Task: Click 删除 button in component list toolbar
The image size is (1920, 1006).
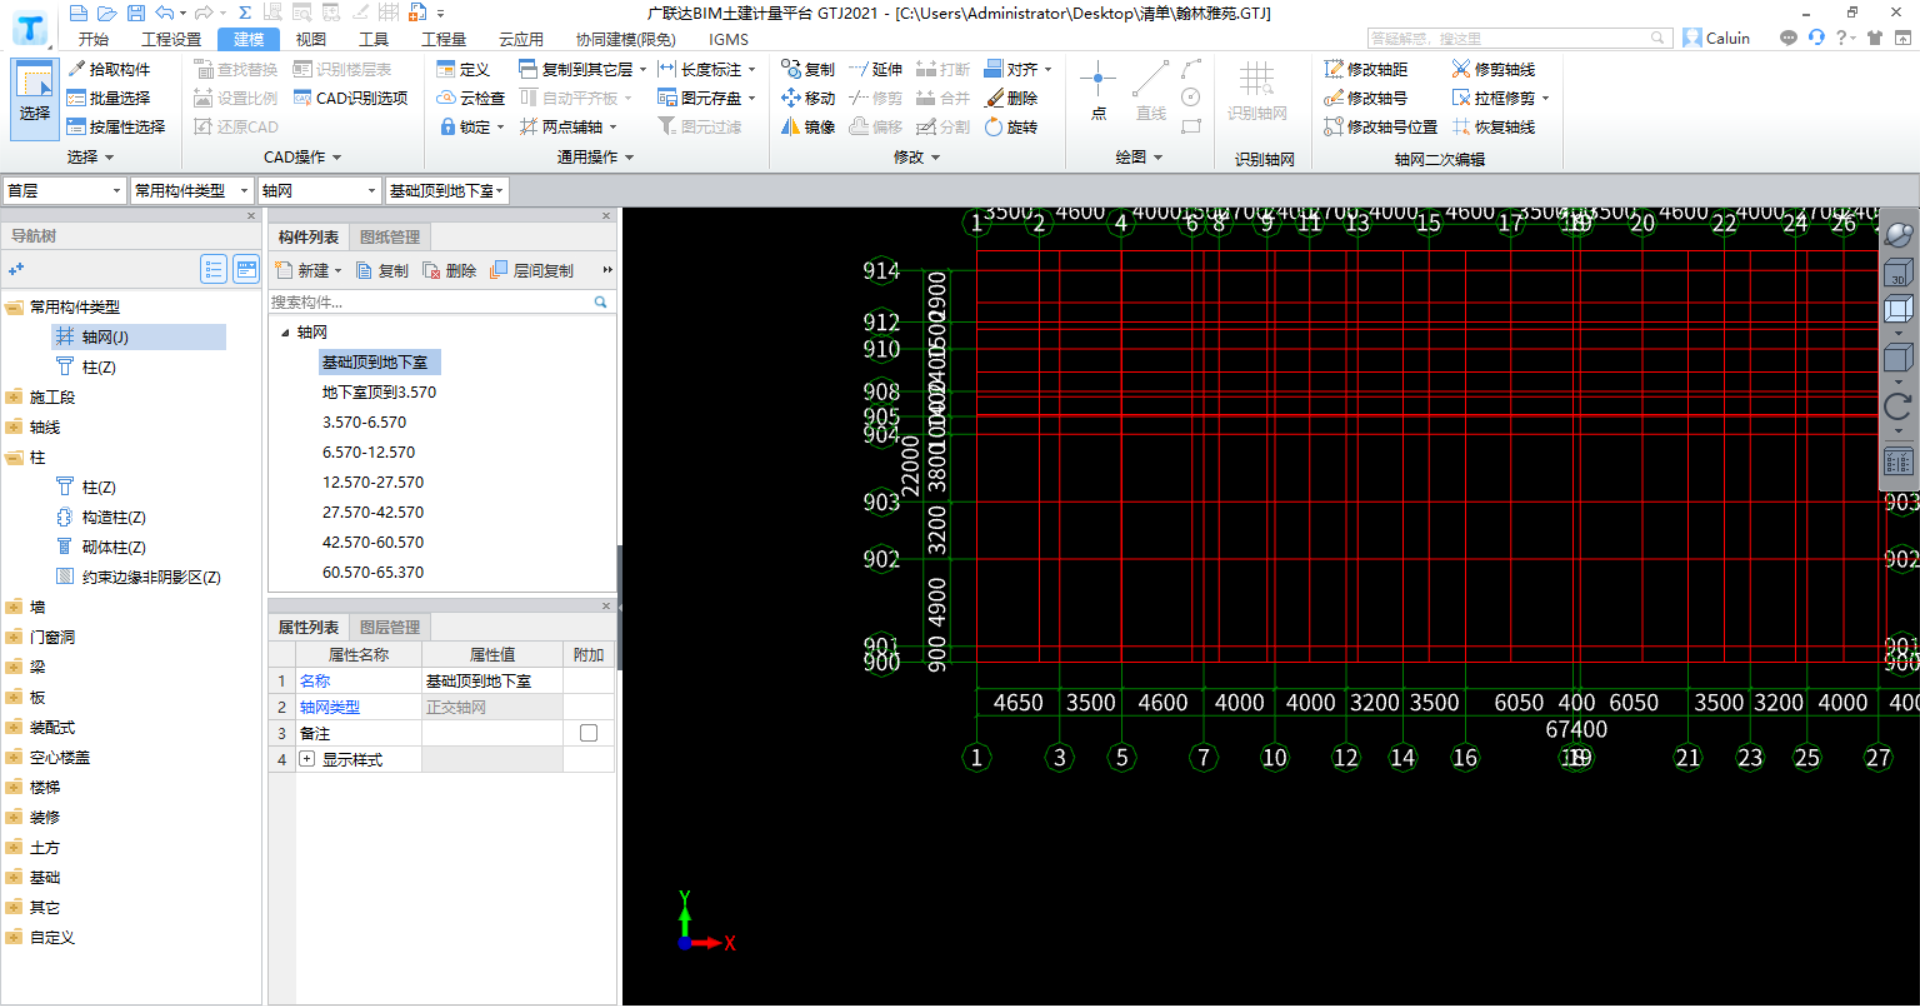Action: (x=450, y=270)
